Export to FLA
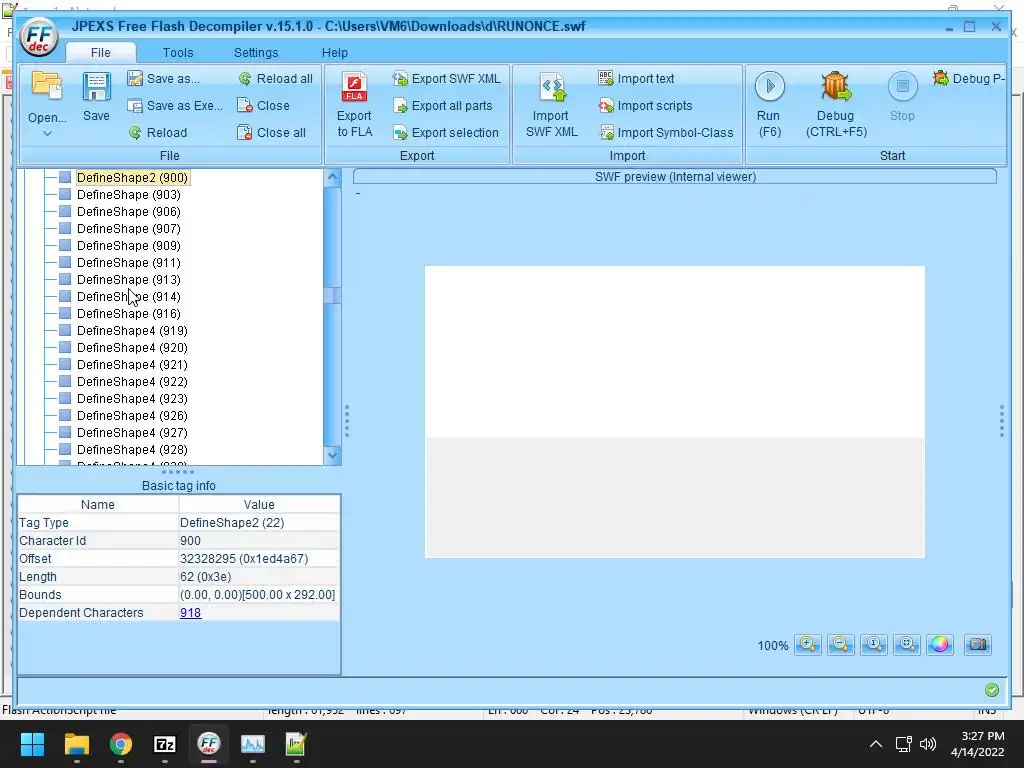 [354, 104]
